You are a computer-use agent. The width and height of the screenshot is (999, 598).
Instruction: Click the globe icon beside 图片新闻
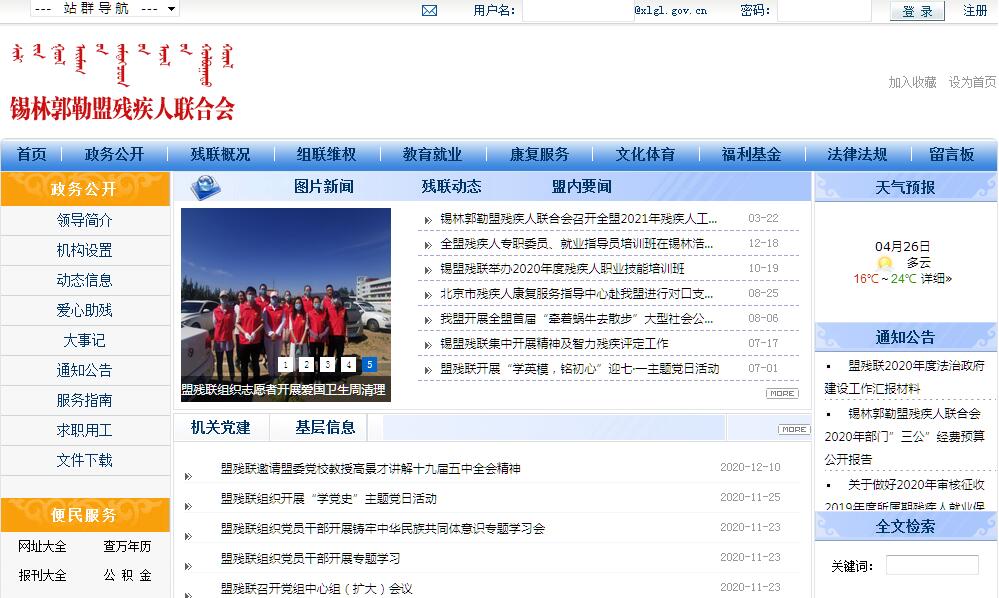pos(206,187)
